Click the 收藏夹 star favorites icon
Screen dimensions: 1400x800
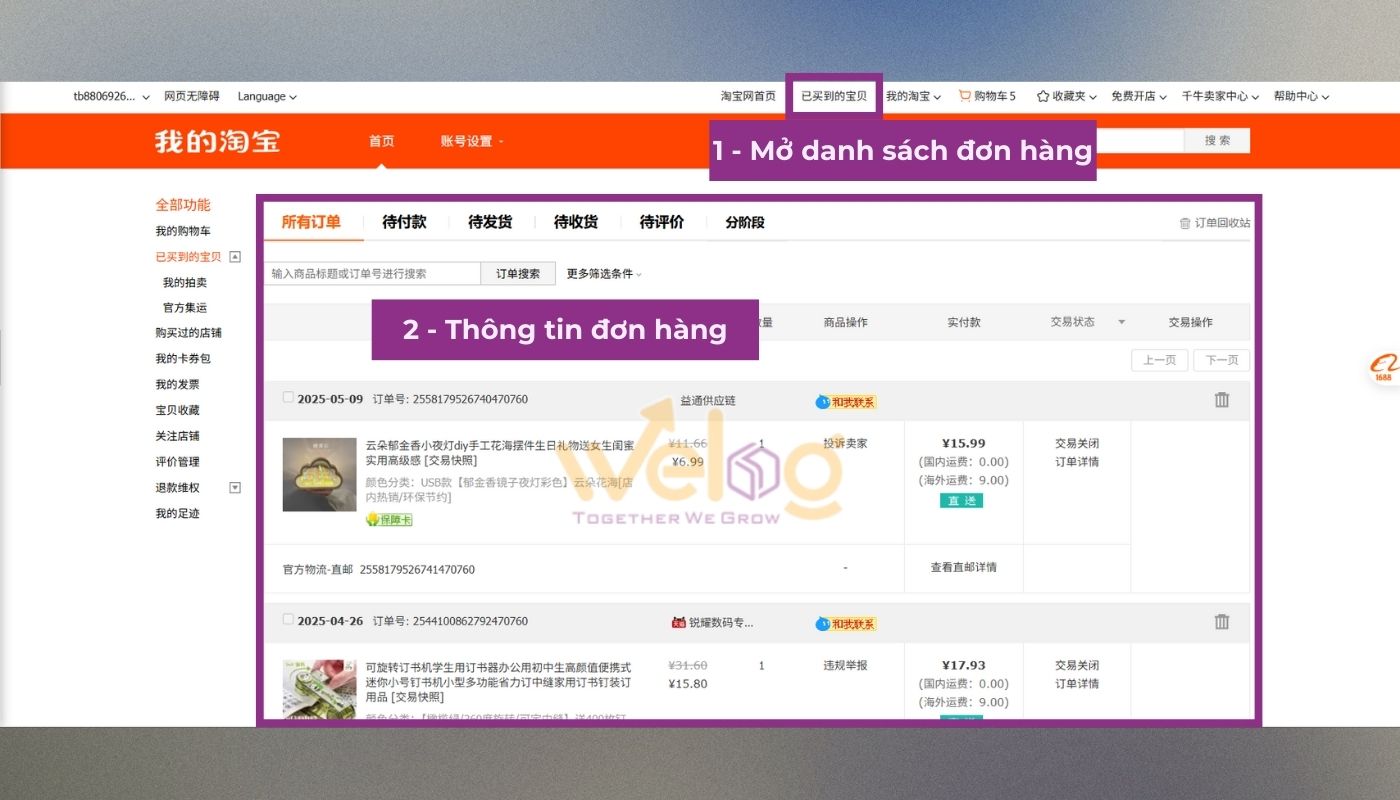(x=1043, y=96)
